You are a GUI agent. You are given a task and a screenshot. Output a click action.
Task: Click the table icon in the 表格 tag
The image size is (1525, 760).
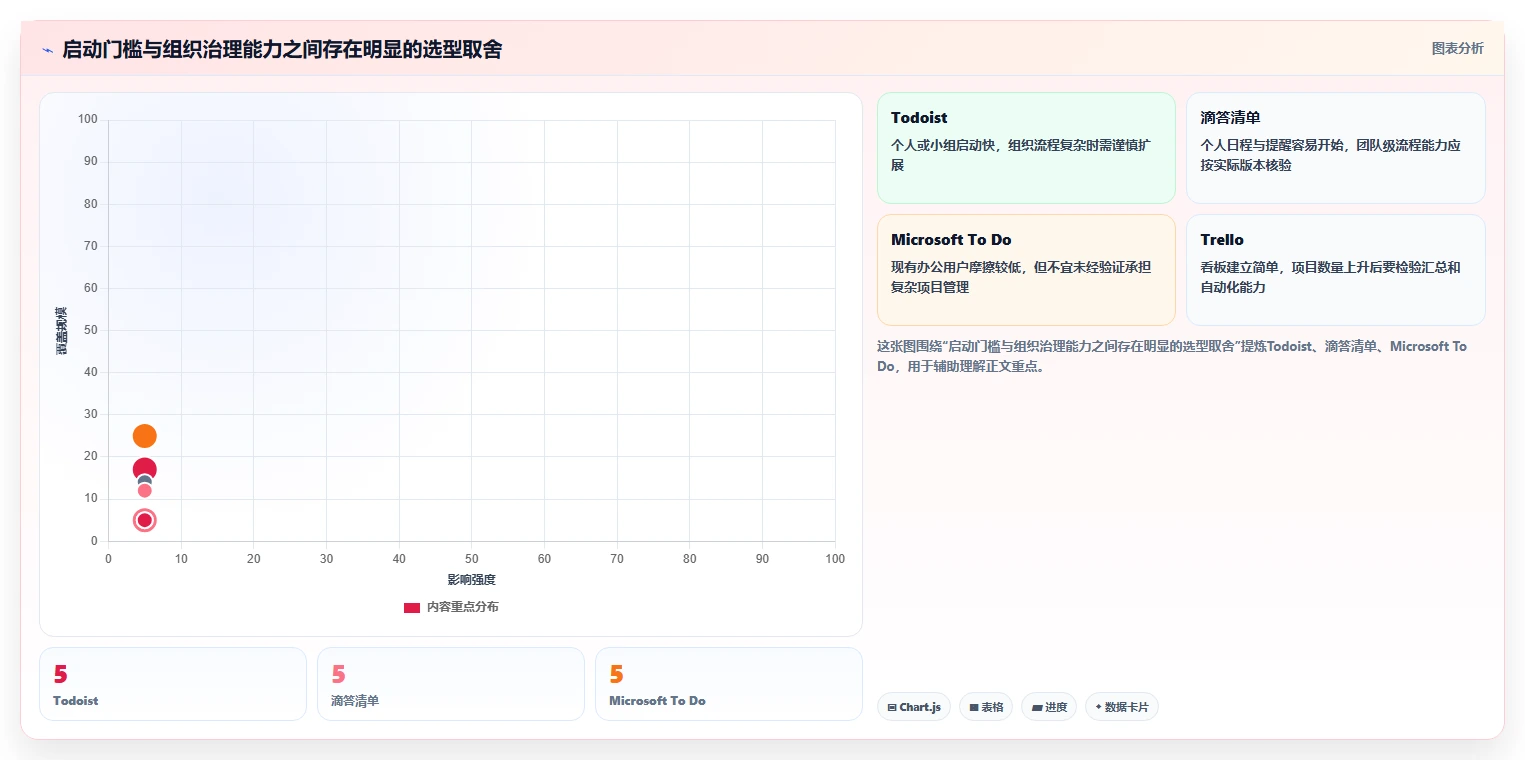(974, 708)
